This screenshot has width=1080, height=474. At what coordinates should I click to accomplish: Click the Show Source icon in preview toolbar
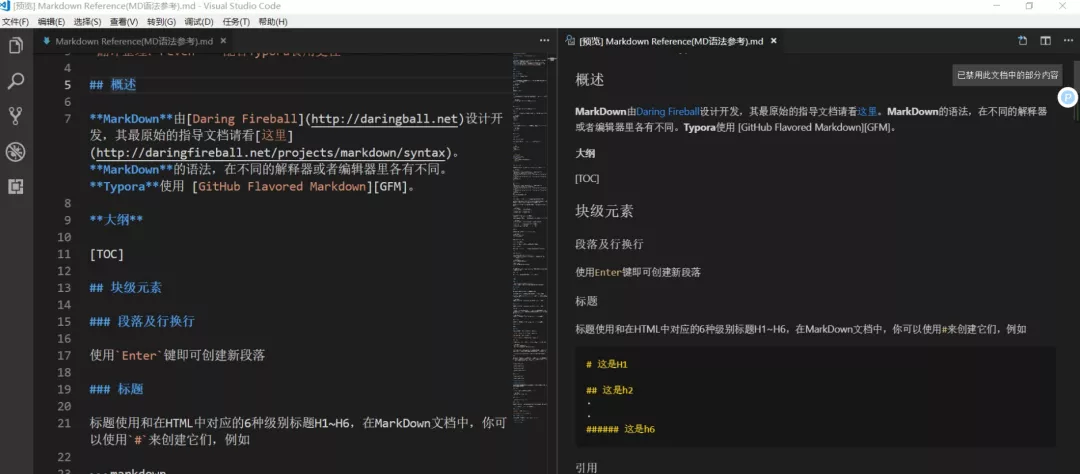click(1023, 41)
